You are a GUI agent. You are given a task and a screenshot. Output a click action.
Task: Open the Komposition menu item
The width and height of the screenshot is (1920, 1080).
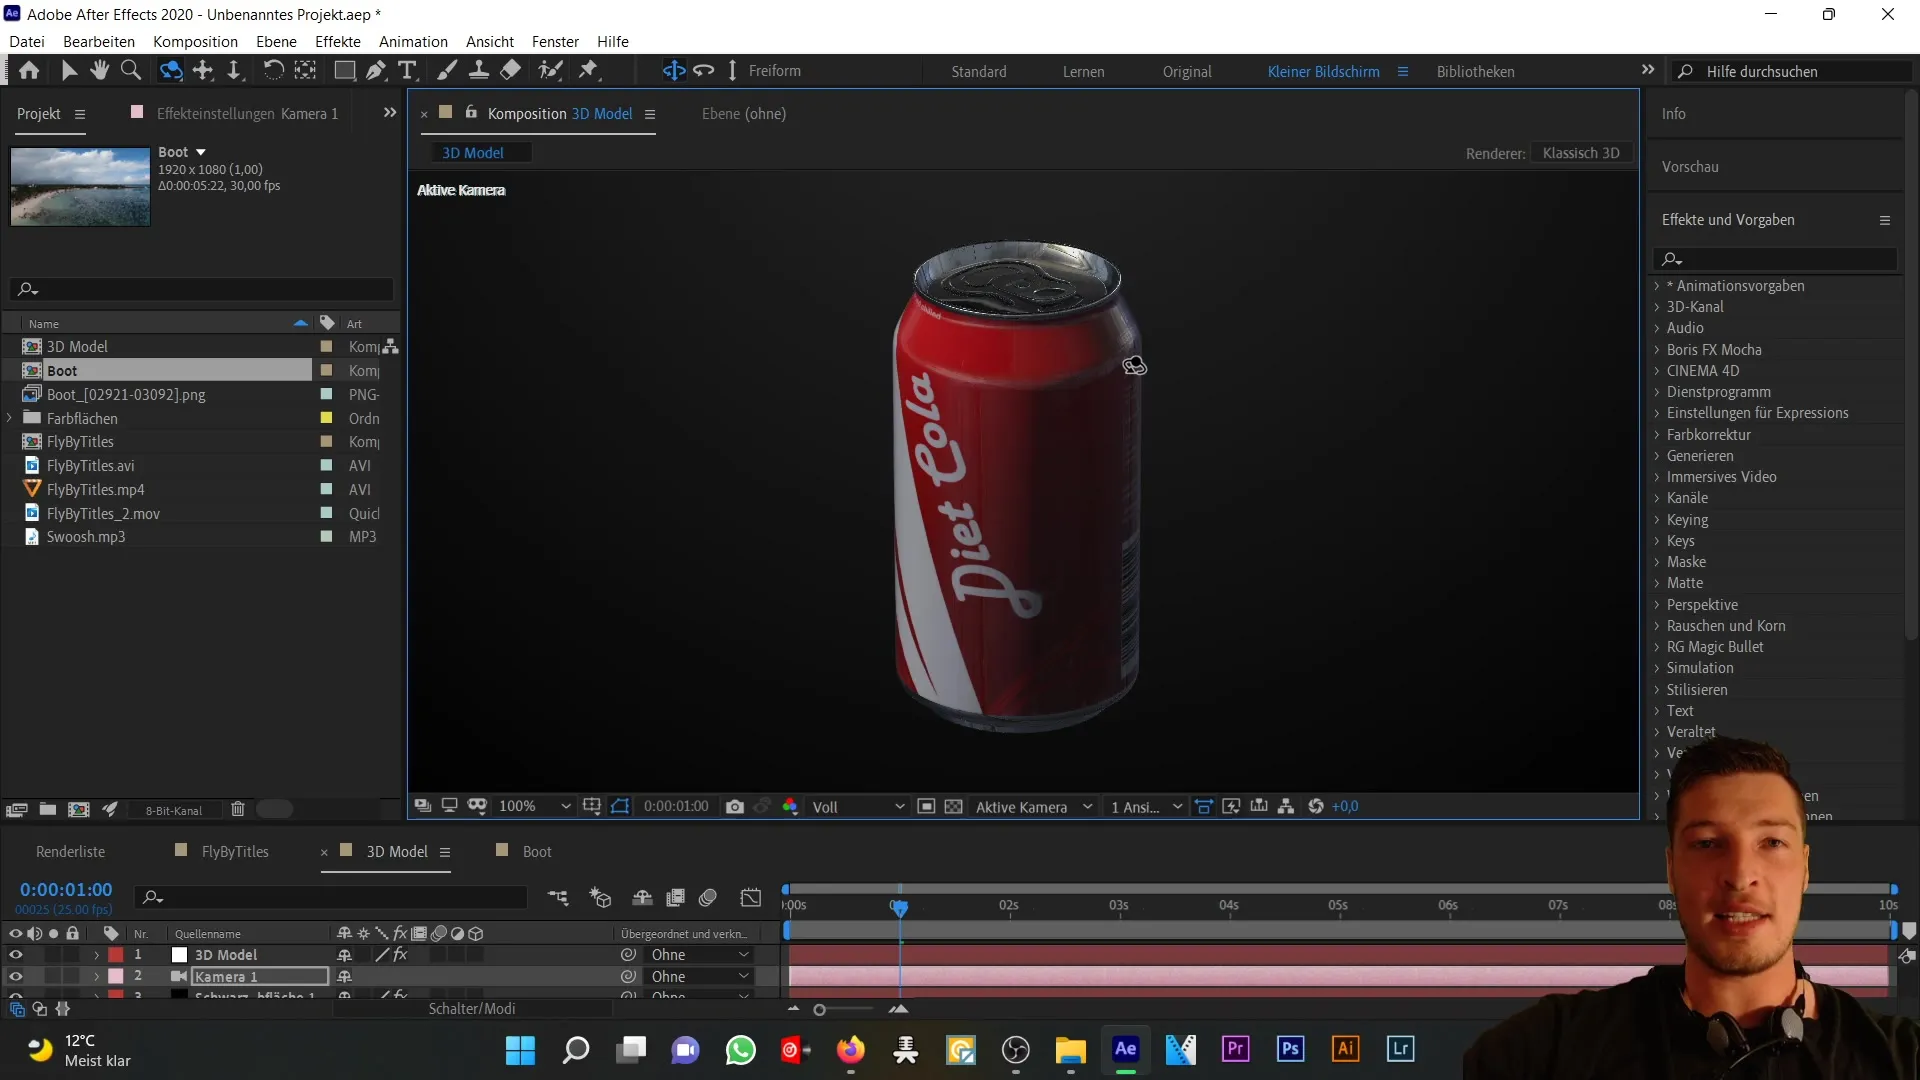pyautogui.click(x=195, y=41)
